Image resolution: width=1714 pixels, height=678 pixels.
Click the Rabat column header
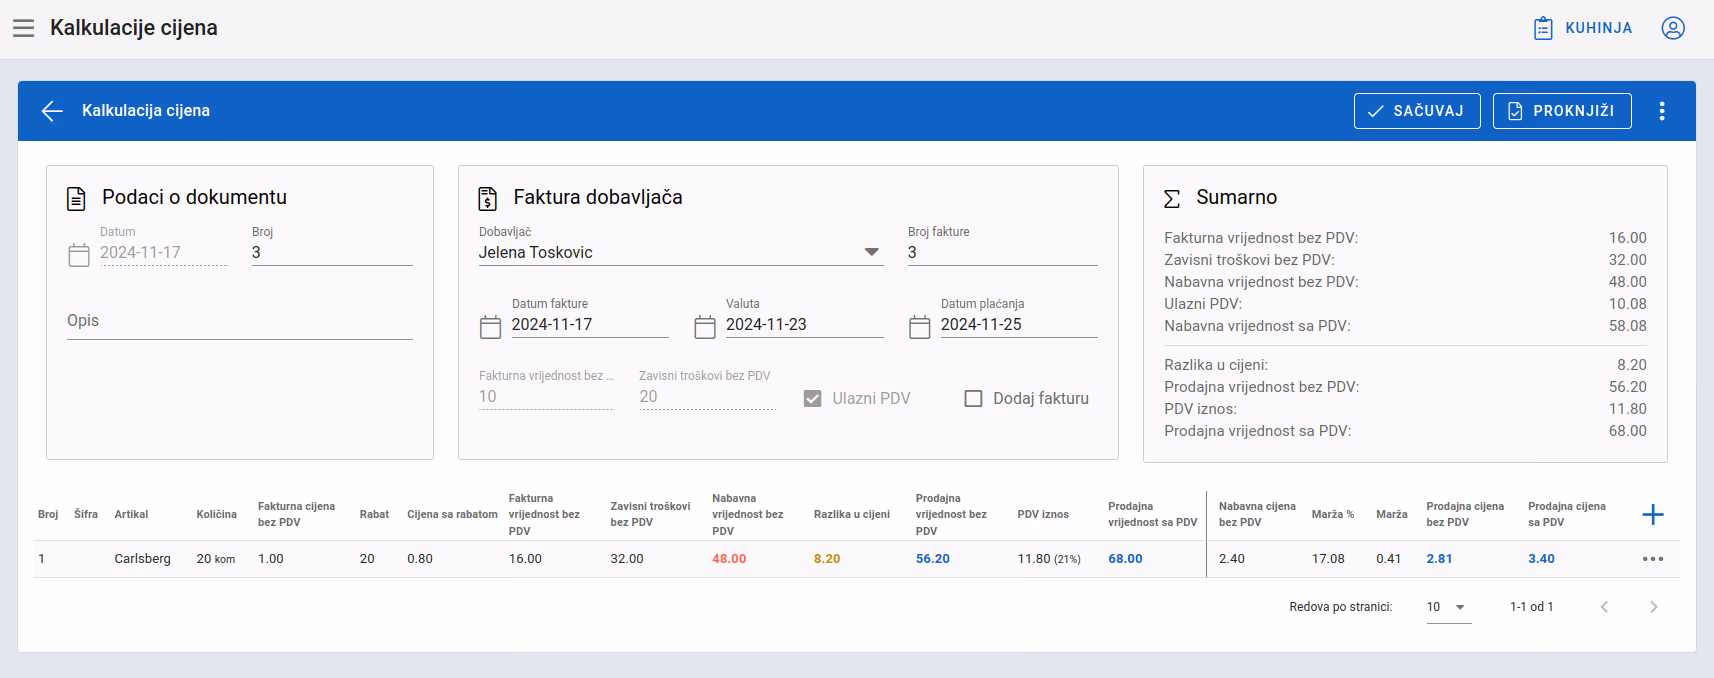(374, 514)
